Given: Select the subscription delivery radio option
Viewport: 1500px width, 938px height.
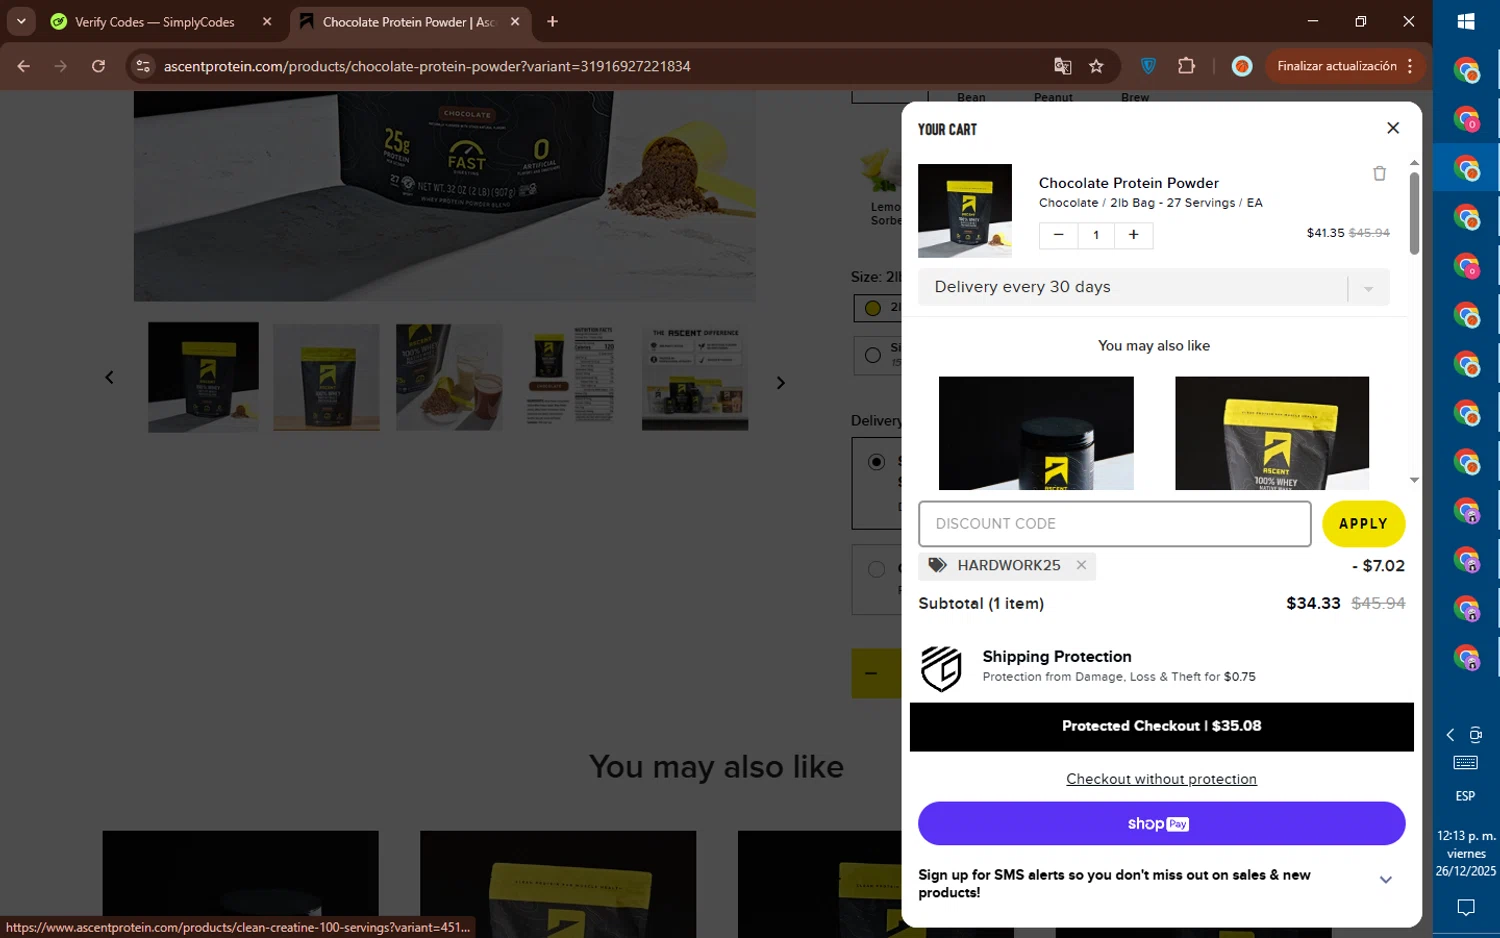Looking at the screenshot, I should 876,462.
